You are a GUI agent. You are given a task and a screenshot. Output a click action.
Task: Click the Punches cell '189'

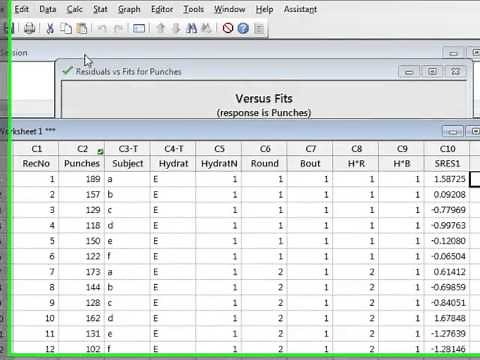point(82,179)
